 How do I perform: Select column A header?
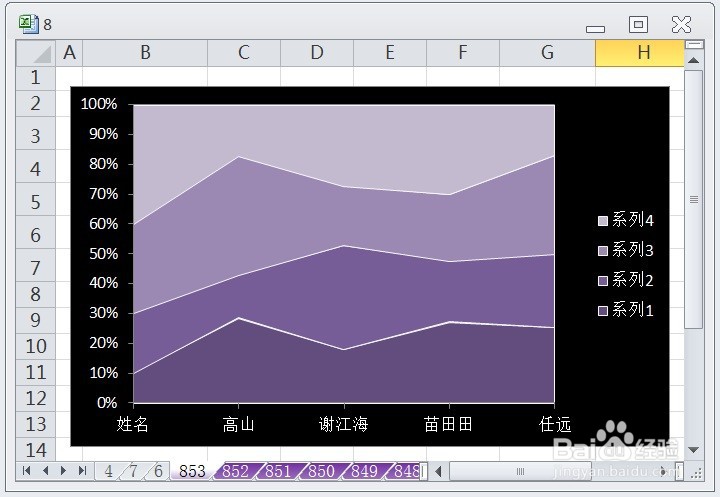point(69,53)
